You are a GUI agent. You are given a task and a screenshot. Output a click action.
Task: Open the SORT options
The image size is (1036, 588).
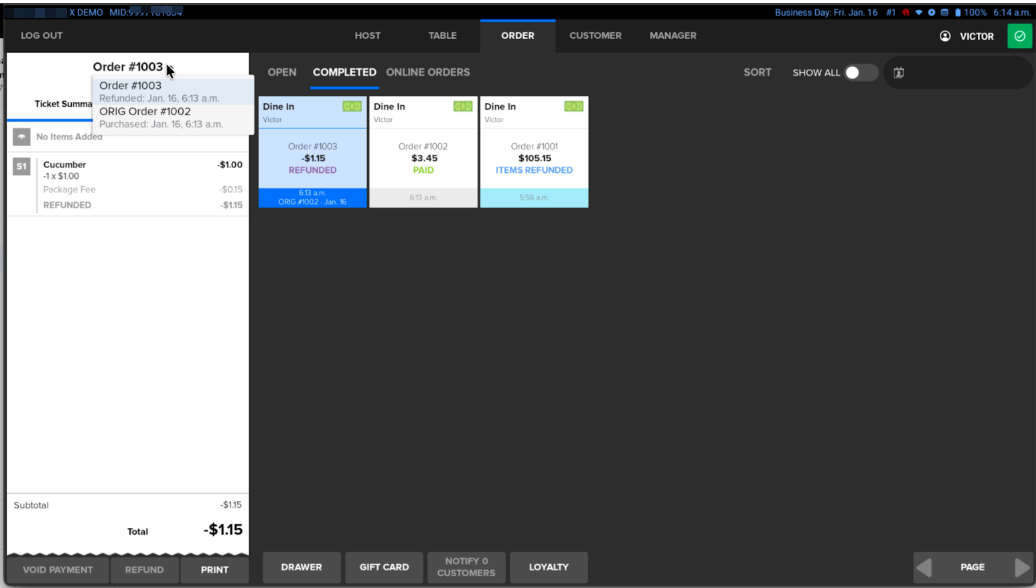[x=757, y=73]
